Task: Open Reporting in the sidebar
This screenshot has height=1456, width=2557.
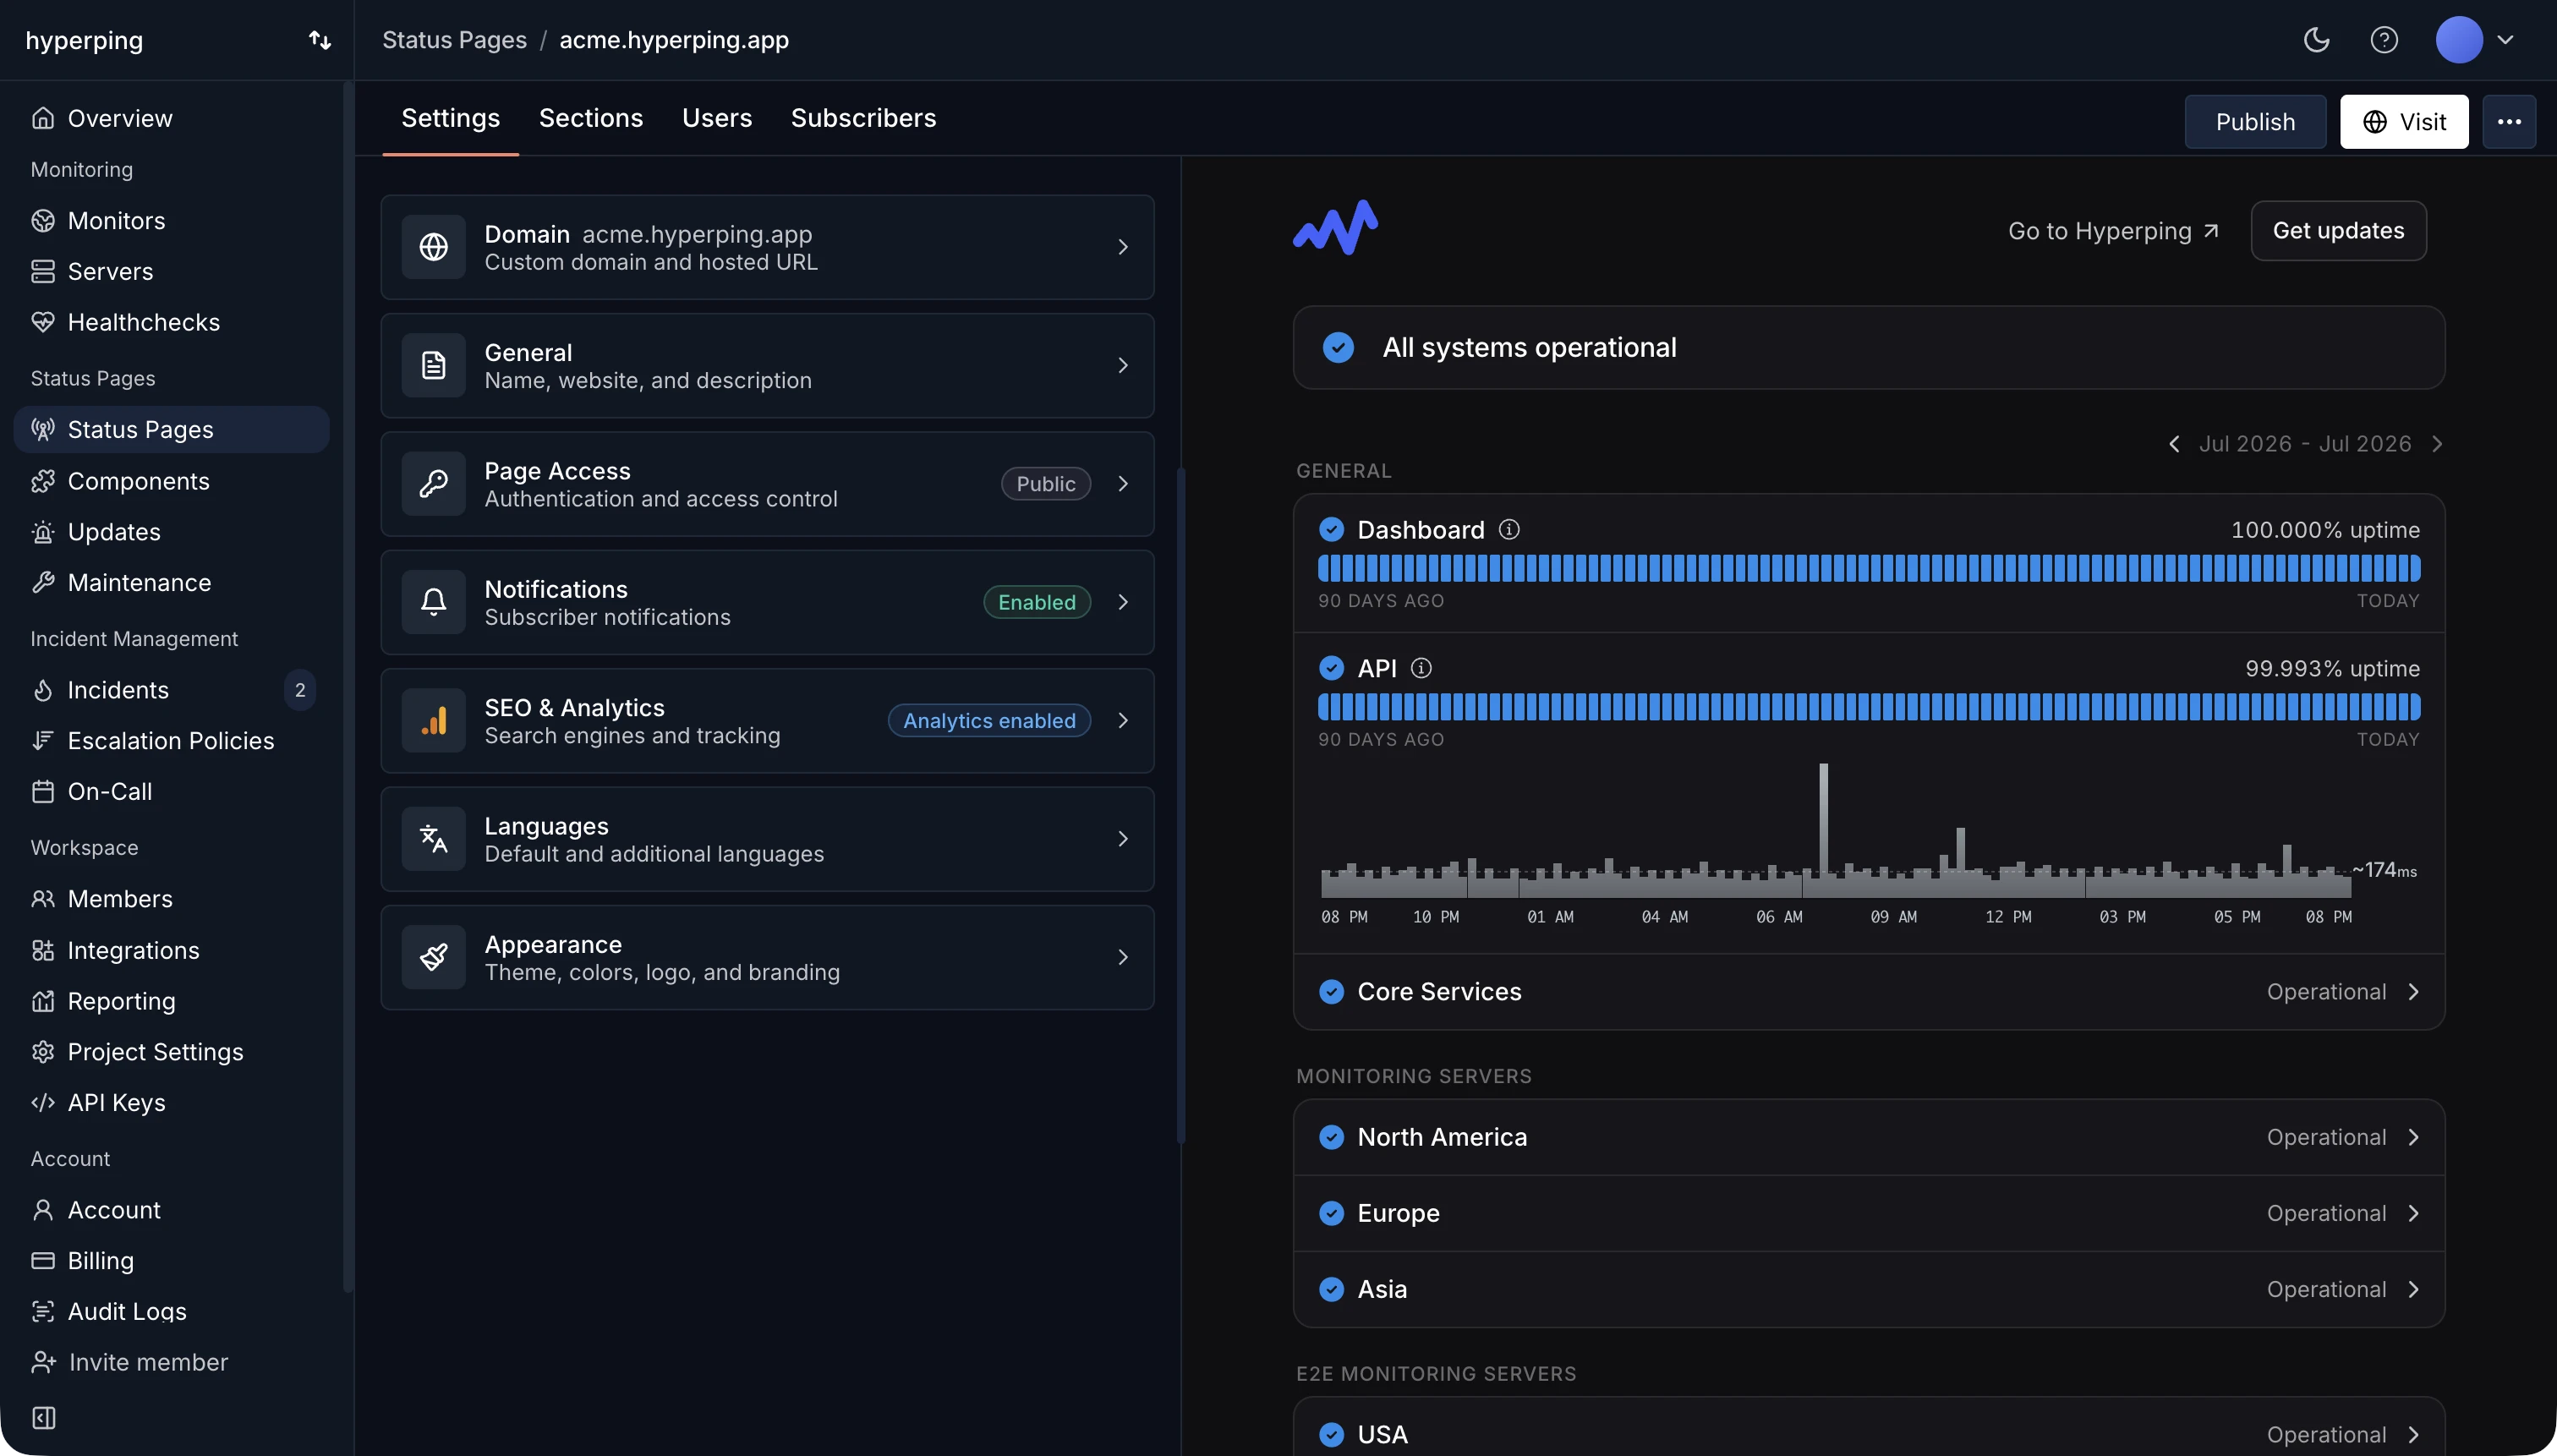Action: pyautogui.click(x=171, y=1001)
